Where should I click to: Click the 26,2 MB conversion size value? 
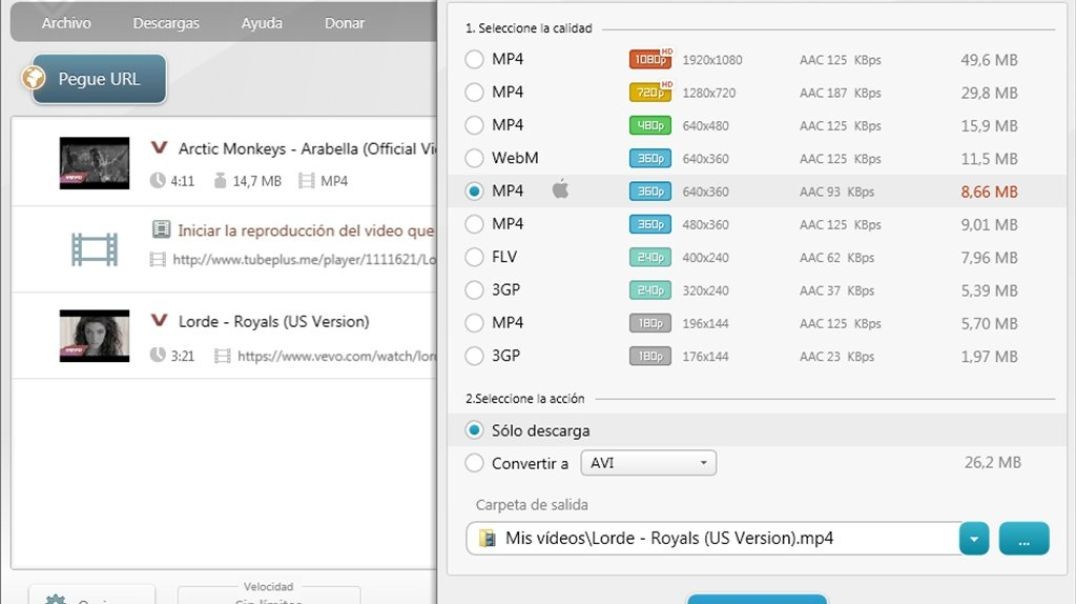pos(992,463)
